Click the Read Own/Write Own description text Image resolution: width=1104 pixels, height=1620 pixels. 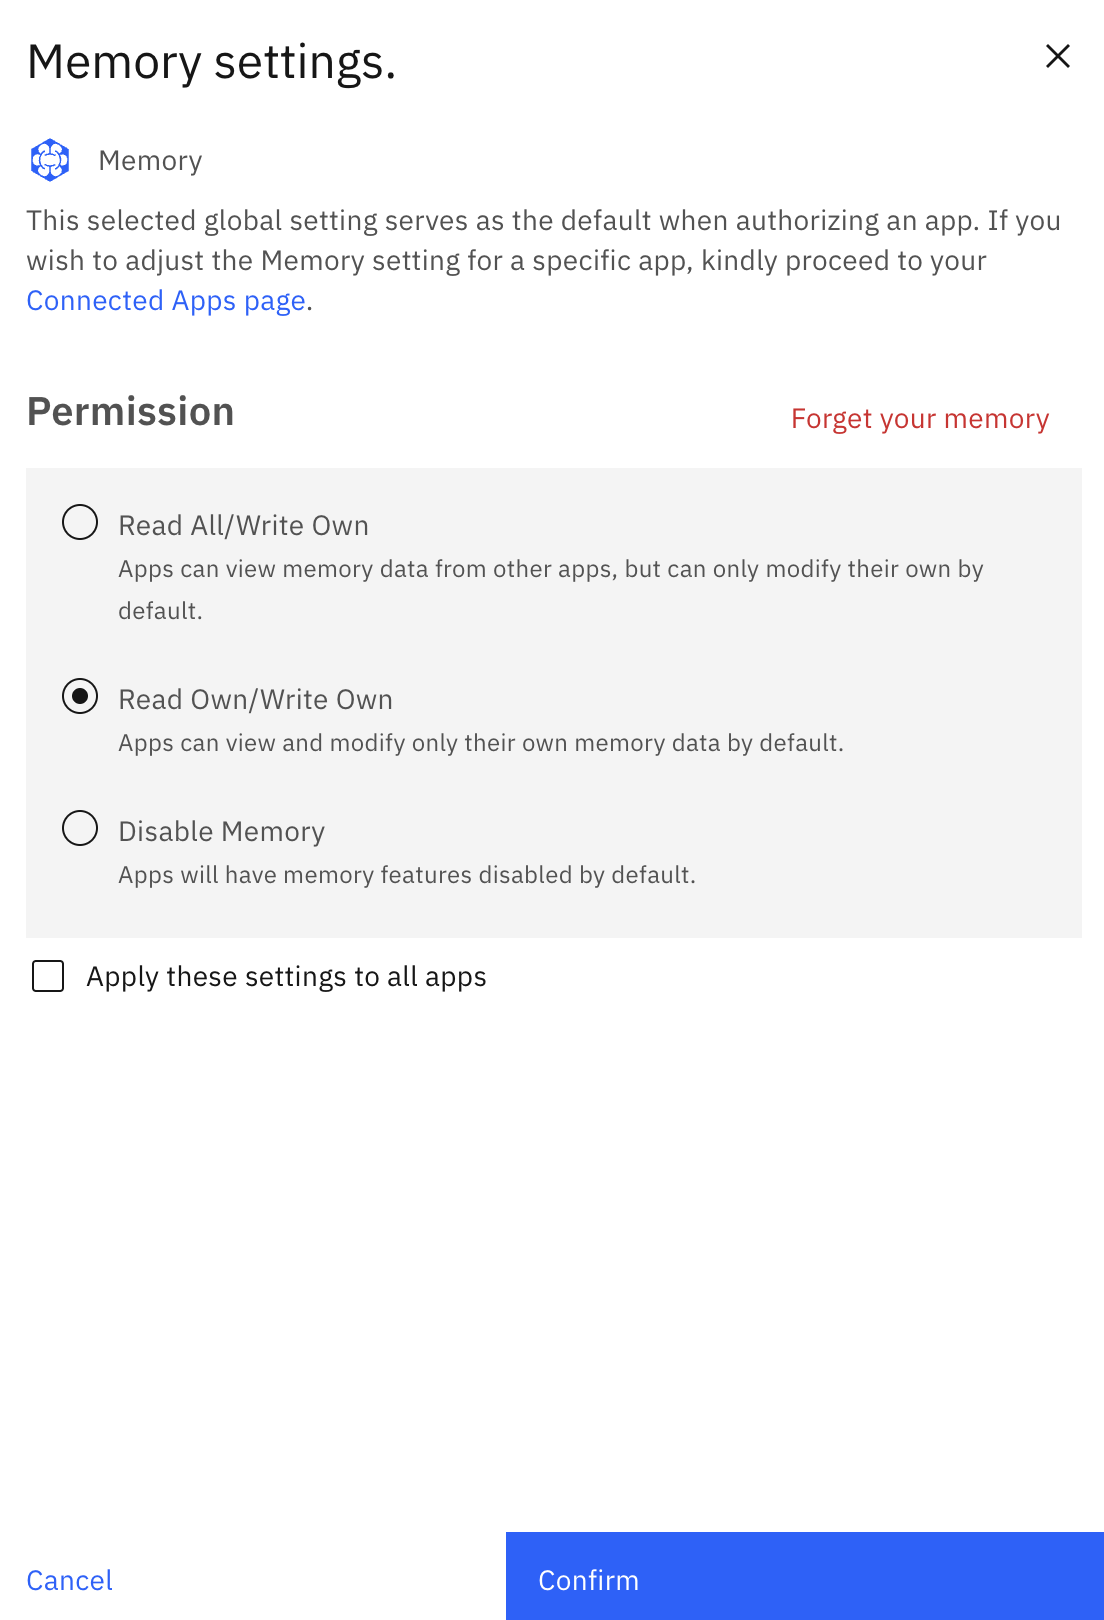[x=481, y=743]
